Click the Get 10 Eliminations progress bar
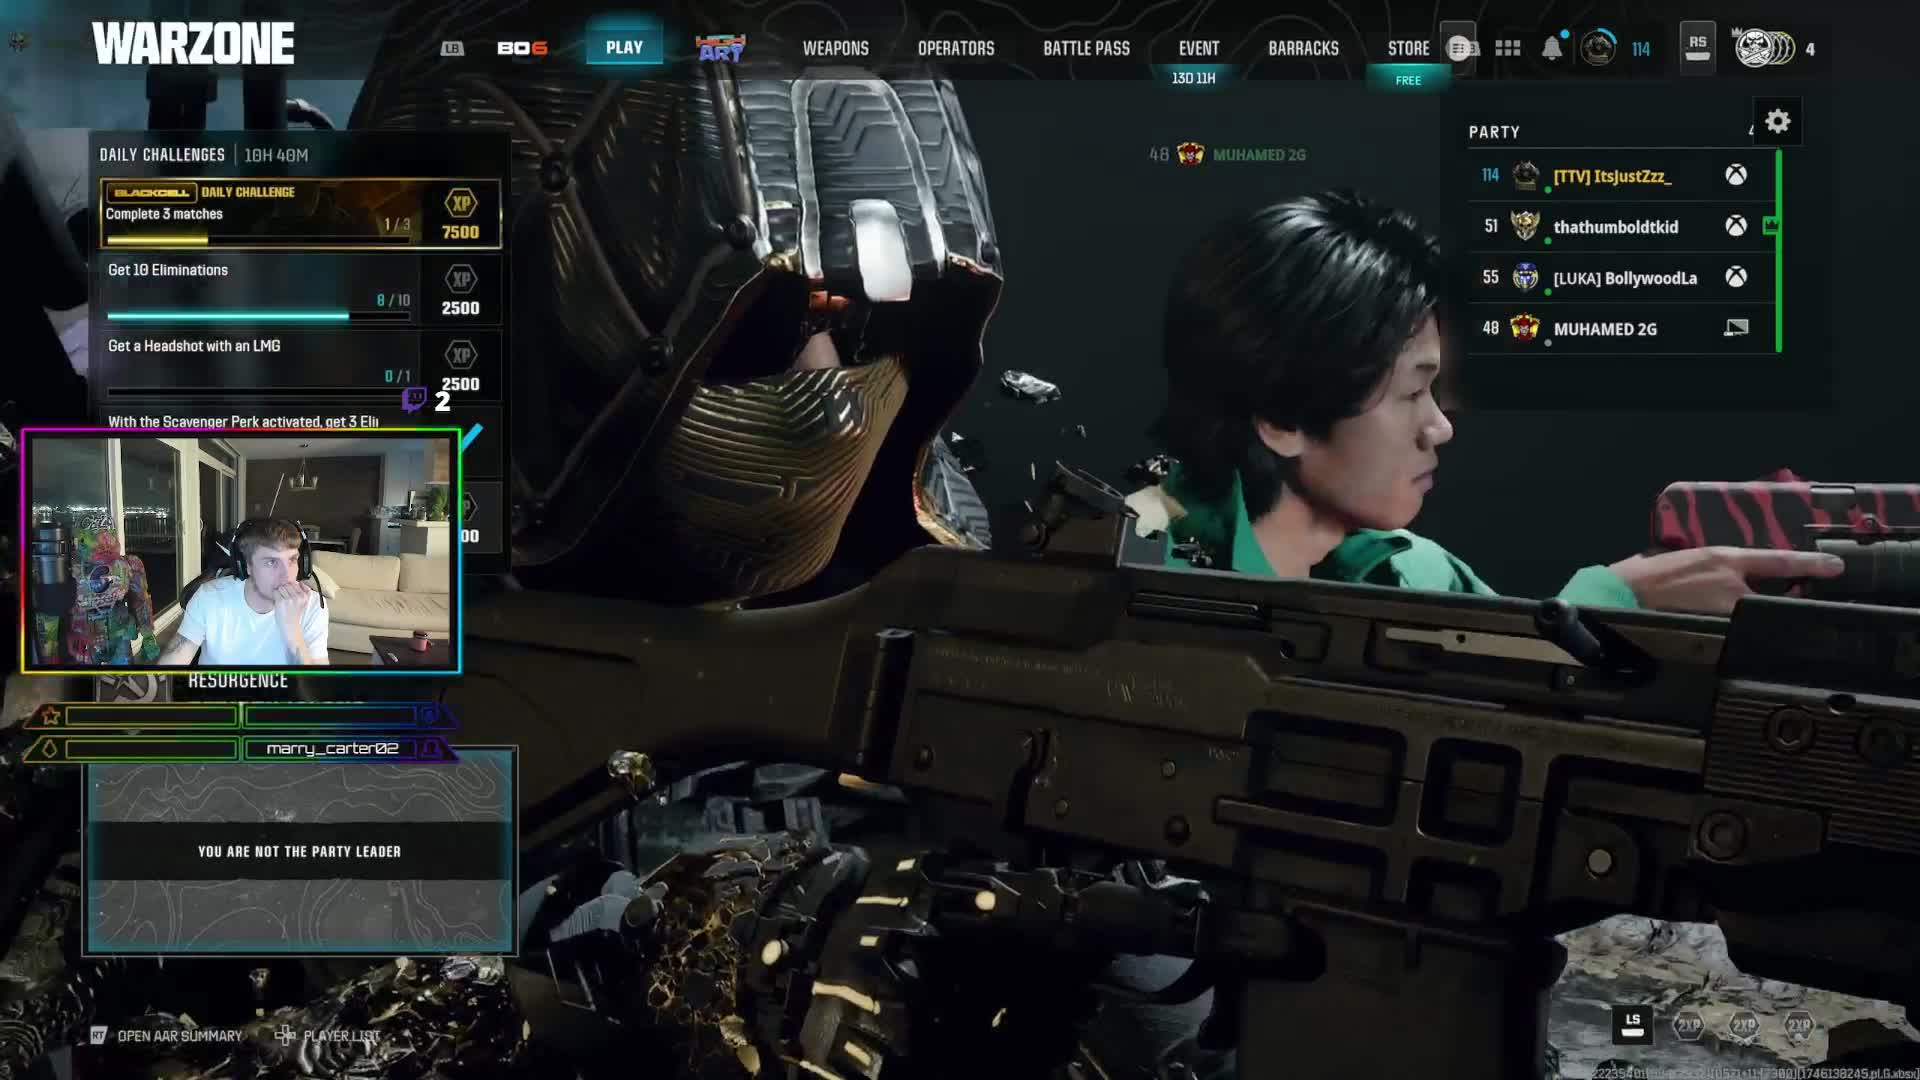The width and height of the screenshot is (1920, 1080). click(x=258, y=316)
